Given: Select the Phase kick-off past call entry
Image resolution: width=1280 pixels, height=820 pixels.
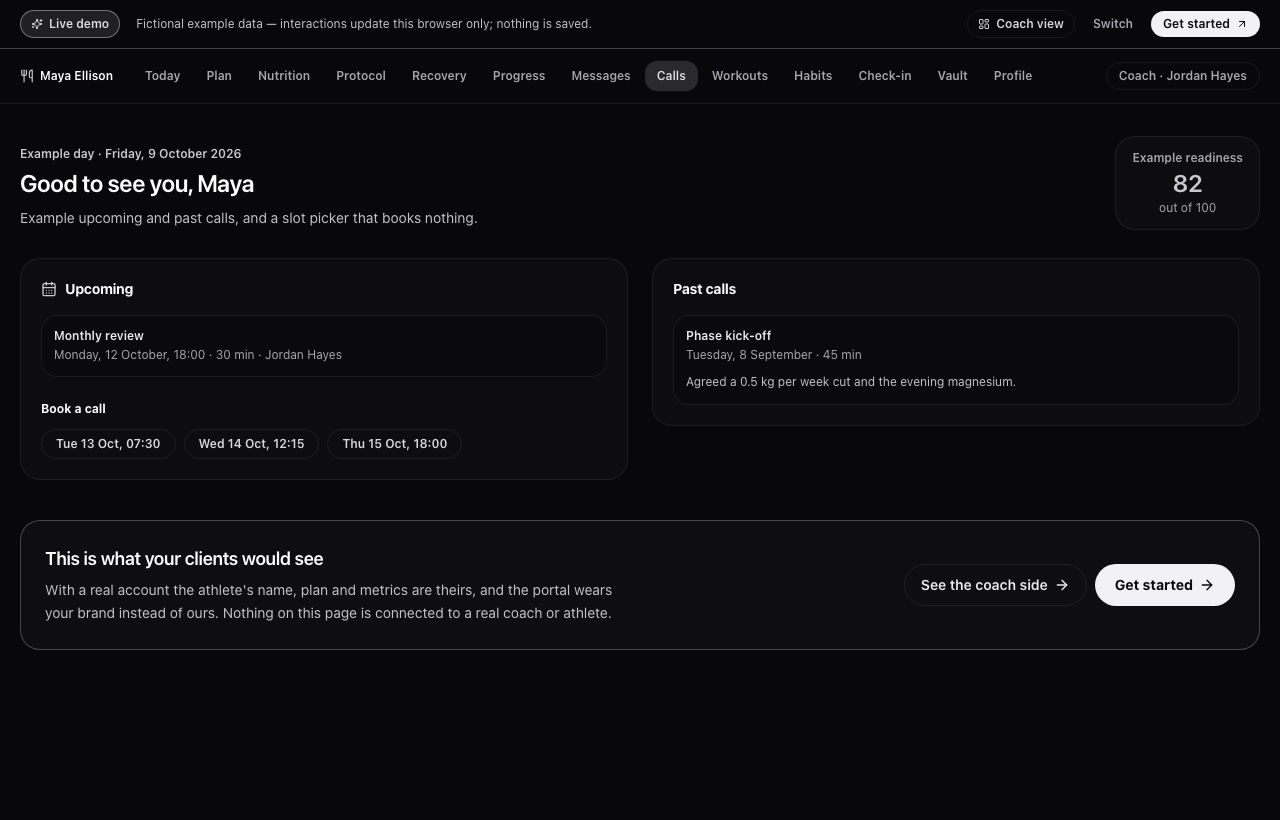Looking at the screenshot, I should (x=956, y=360).
